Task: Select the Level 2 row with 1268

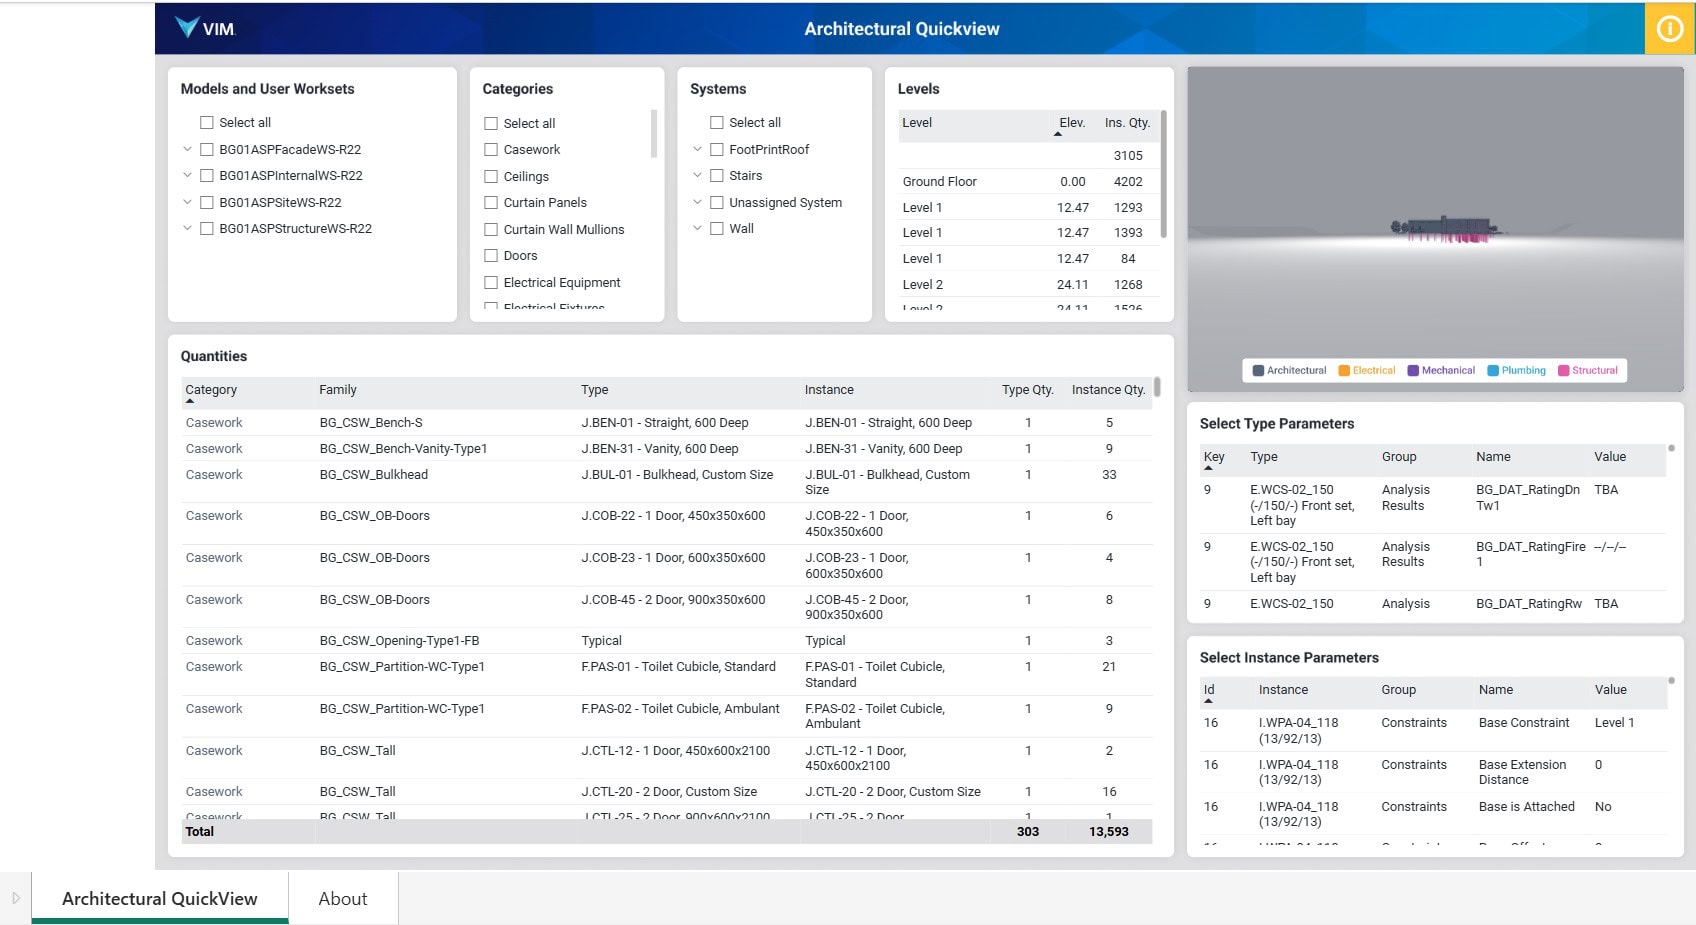Action: click(1029, 284)
